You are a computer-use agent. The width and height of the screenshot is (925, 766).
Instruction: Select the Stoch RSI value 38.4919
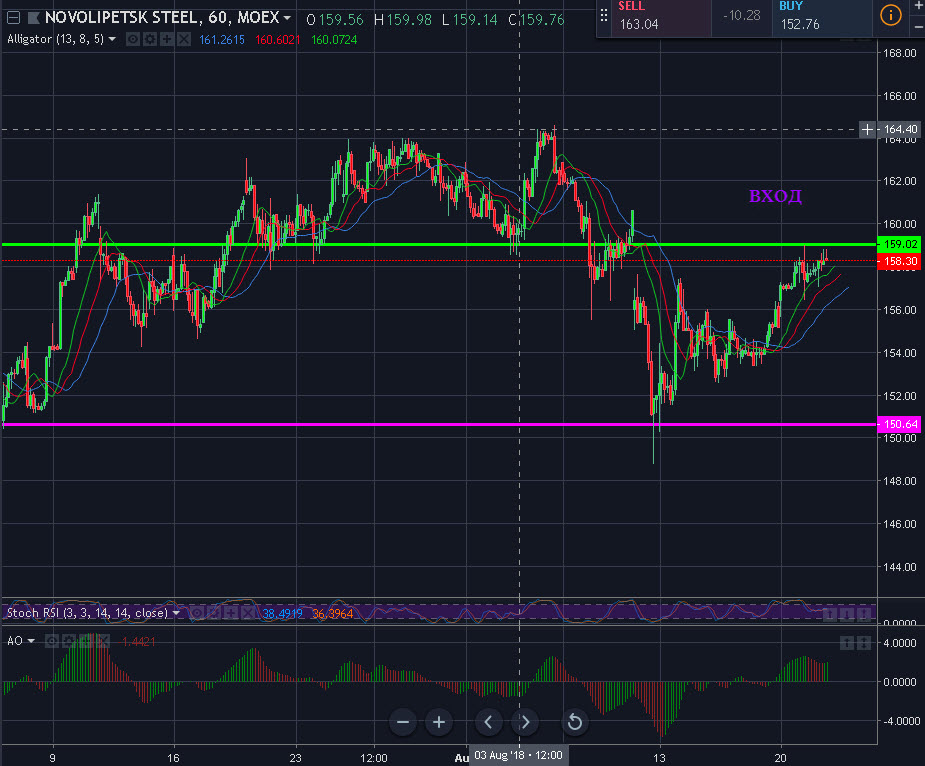pyautogui.click(x=283, y=614)
